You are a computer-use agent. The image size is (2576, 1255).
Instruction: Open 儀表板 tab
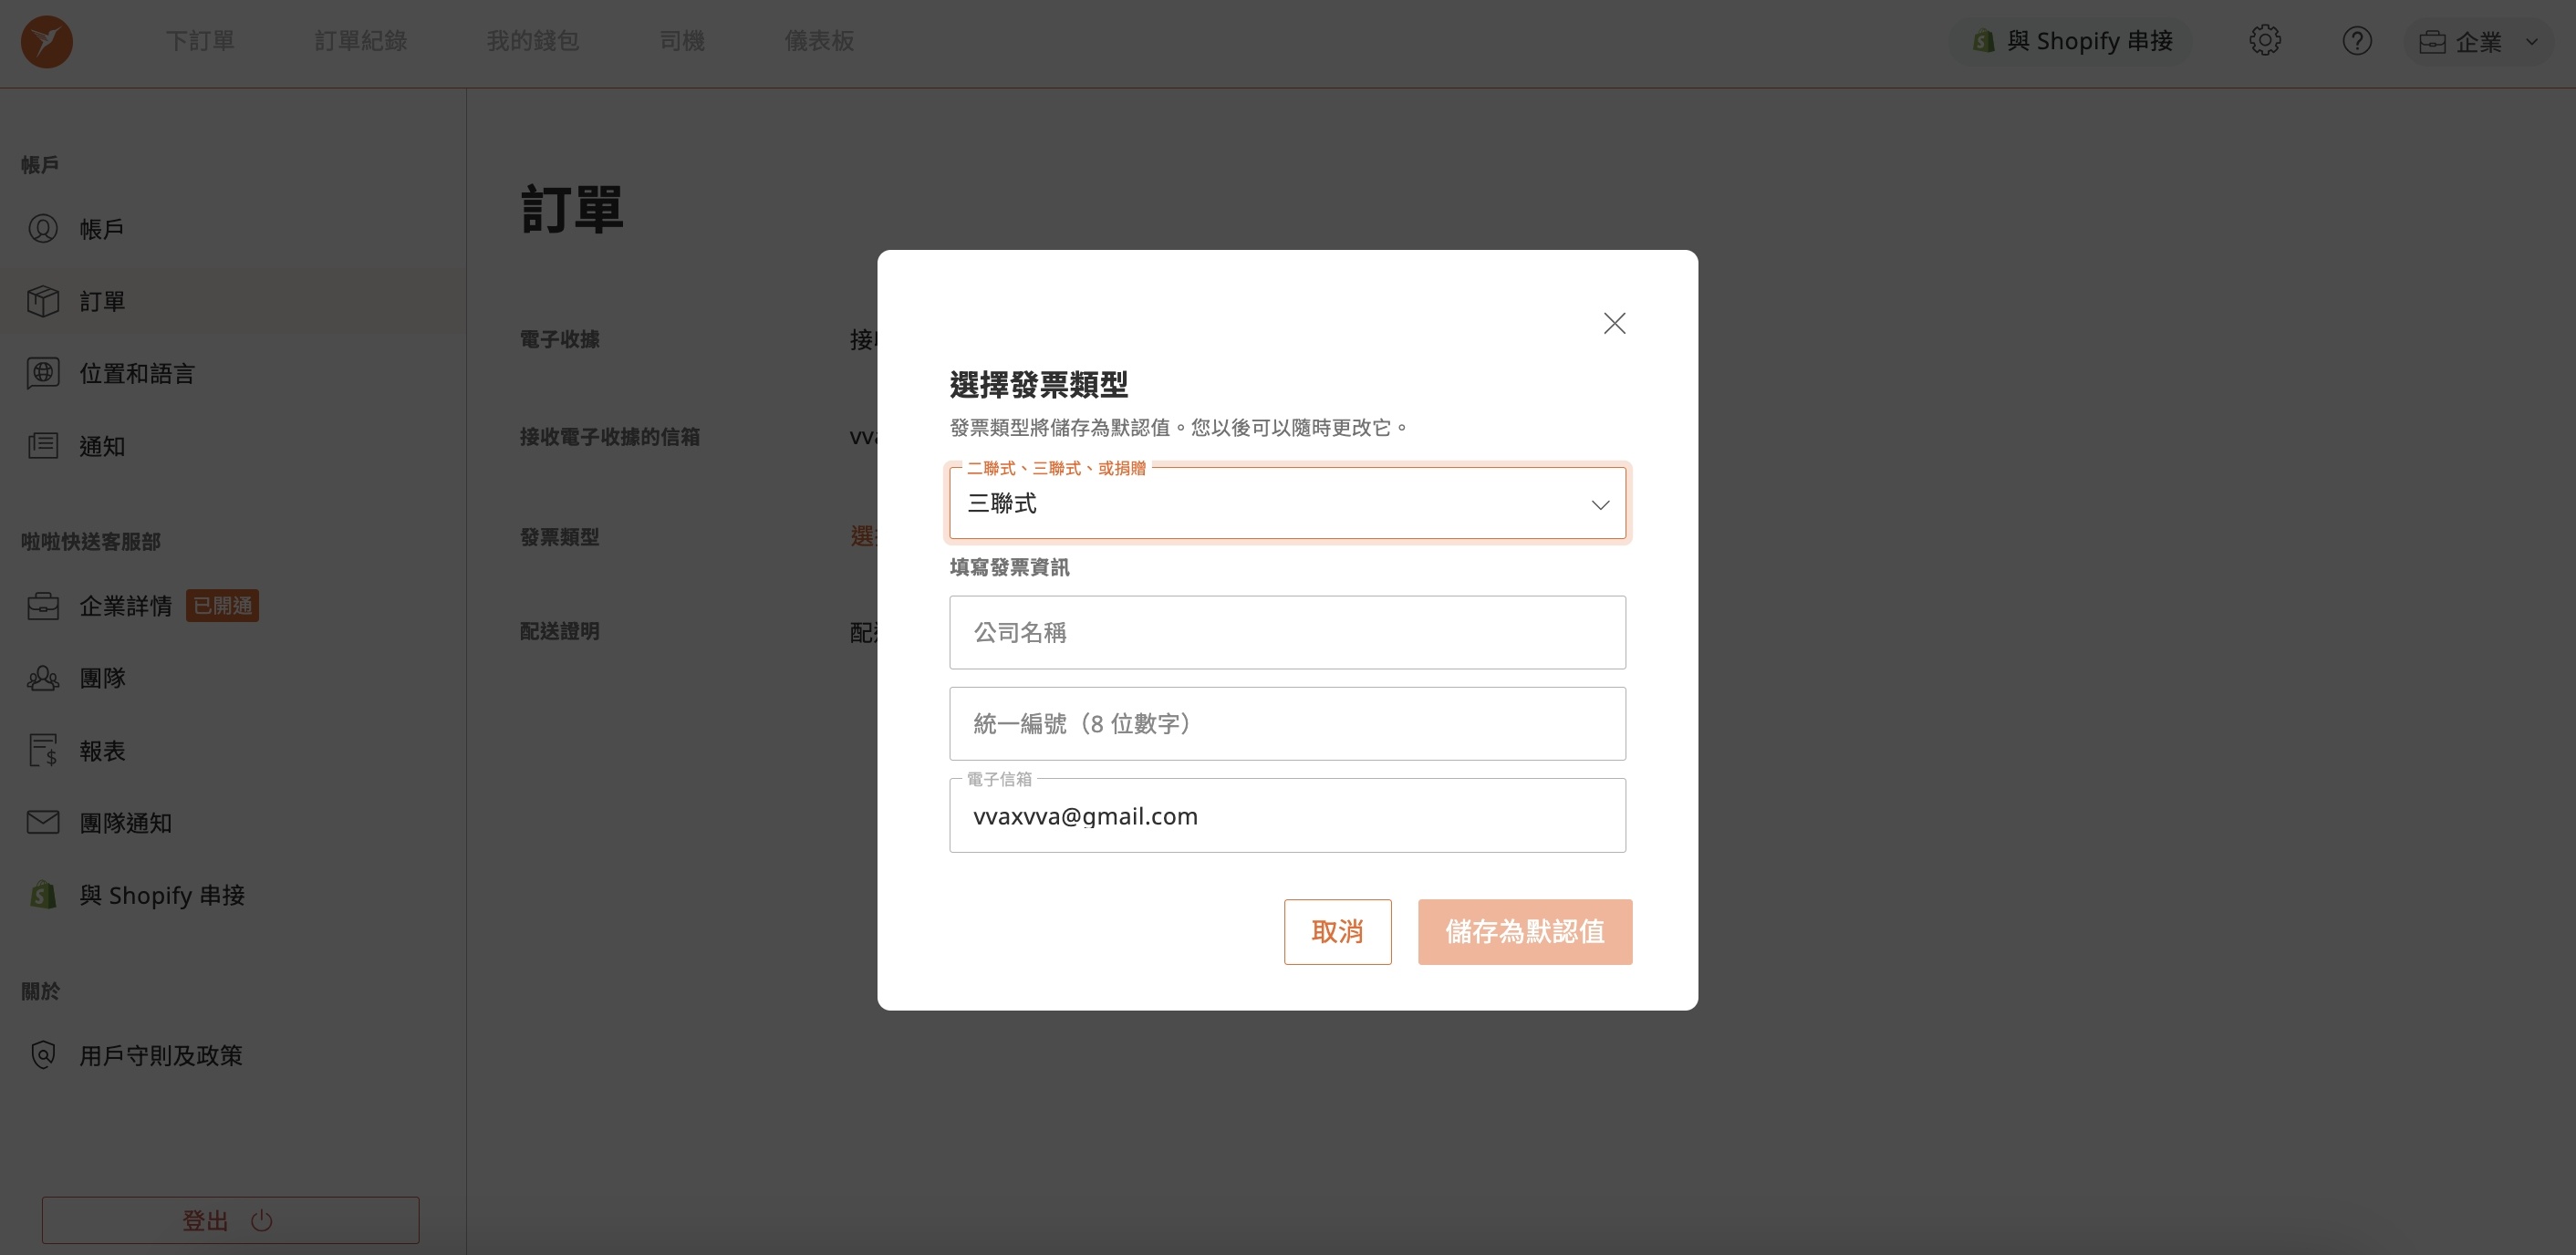819,41
